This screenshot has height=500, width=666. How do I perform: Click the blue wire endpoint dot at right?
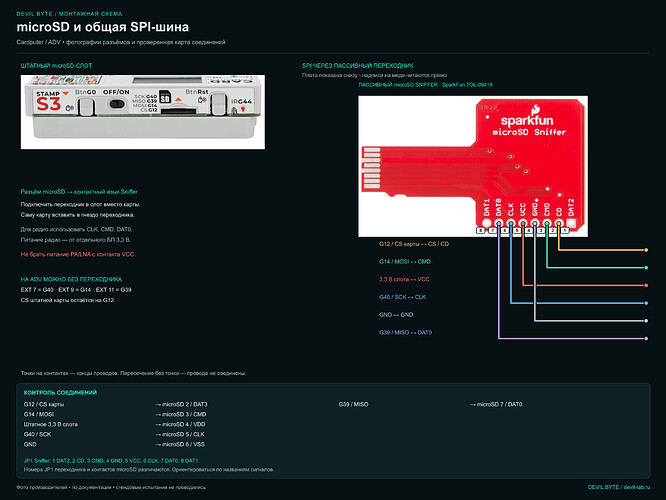coord(646,303)
